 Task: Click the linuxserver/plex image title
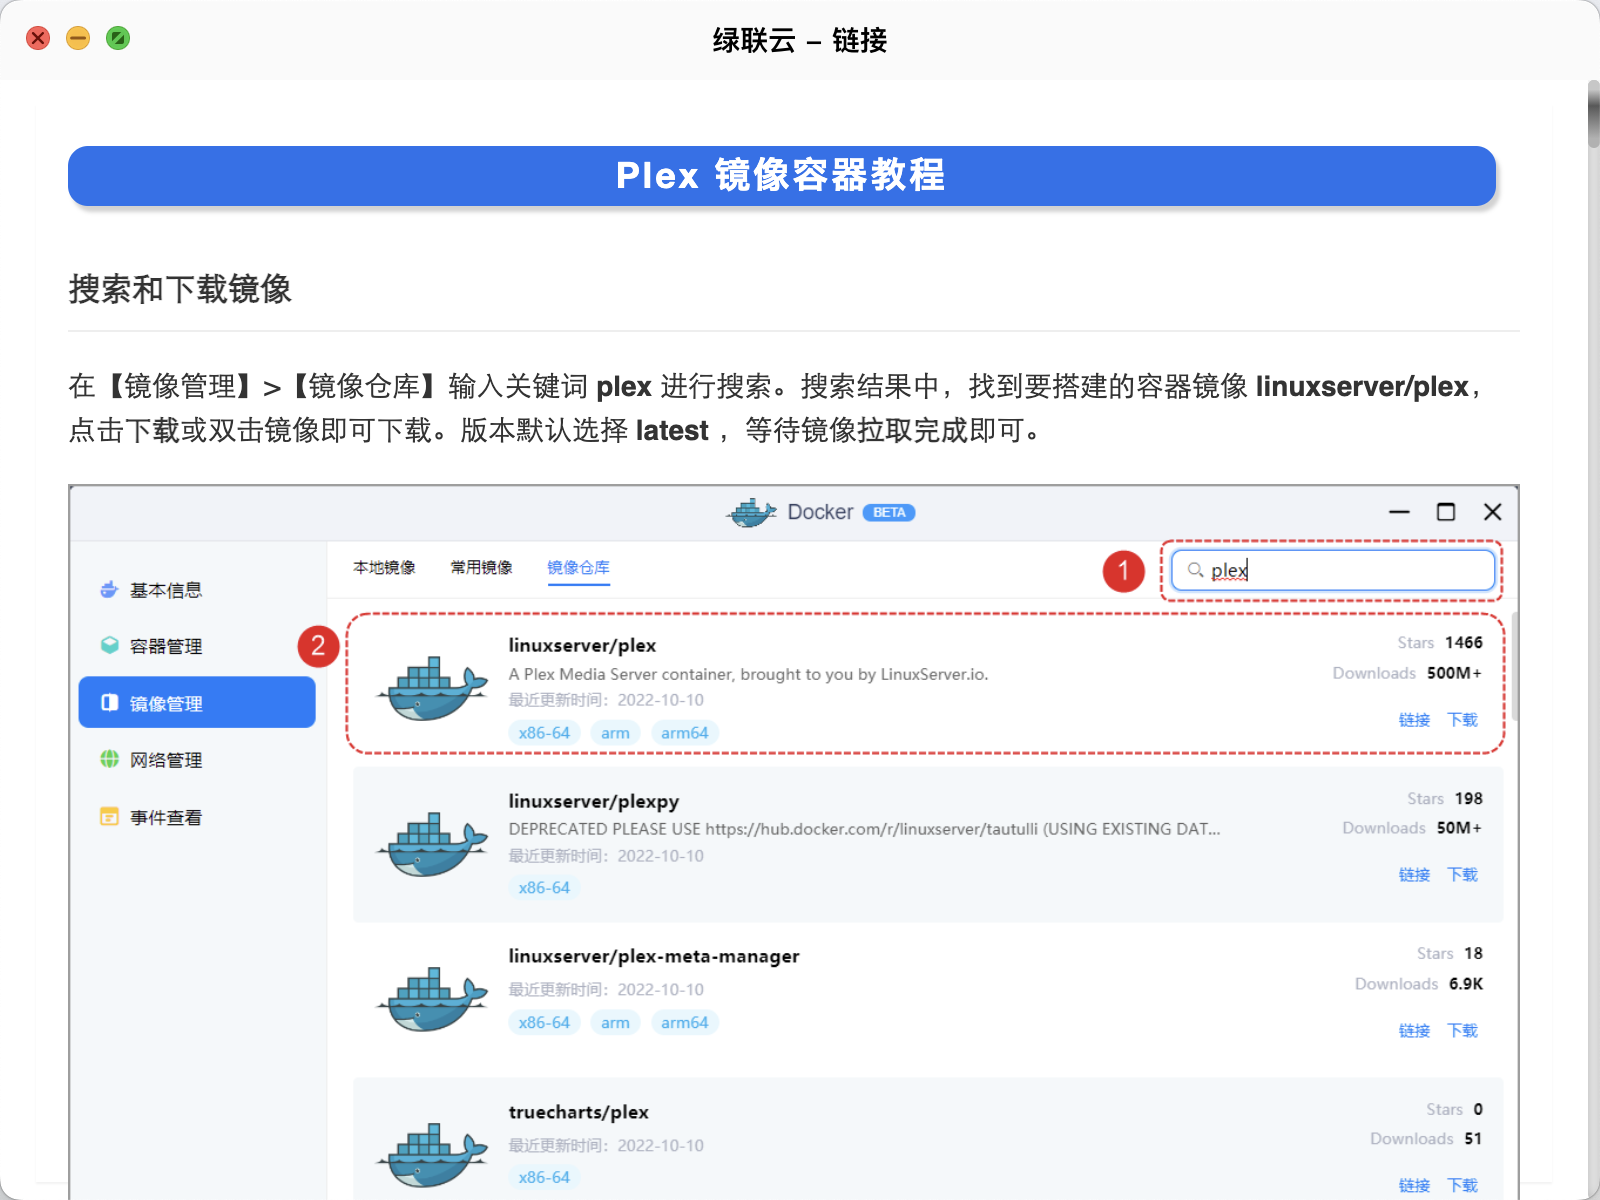tap(582, 645)
